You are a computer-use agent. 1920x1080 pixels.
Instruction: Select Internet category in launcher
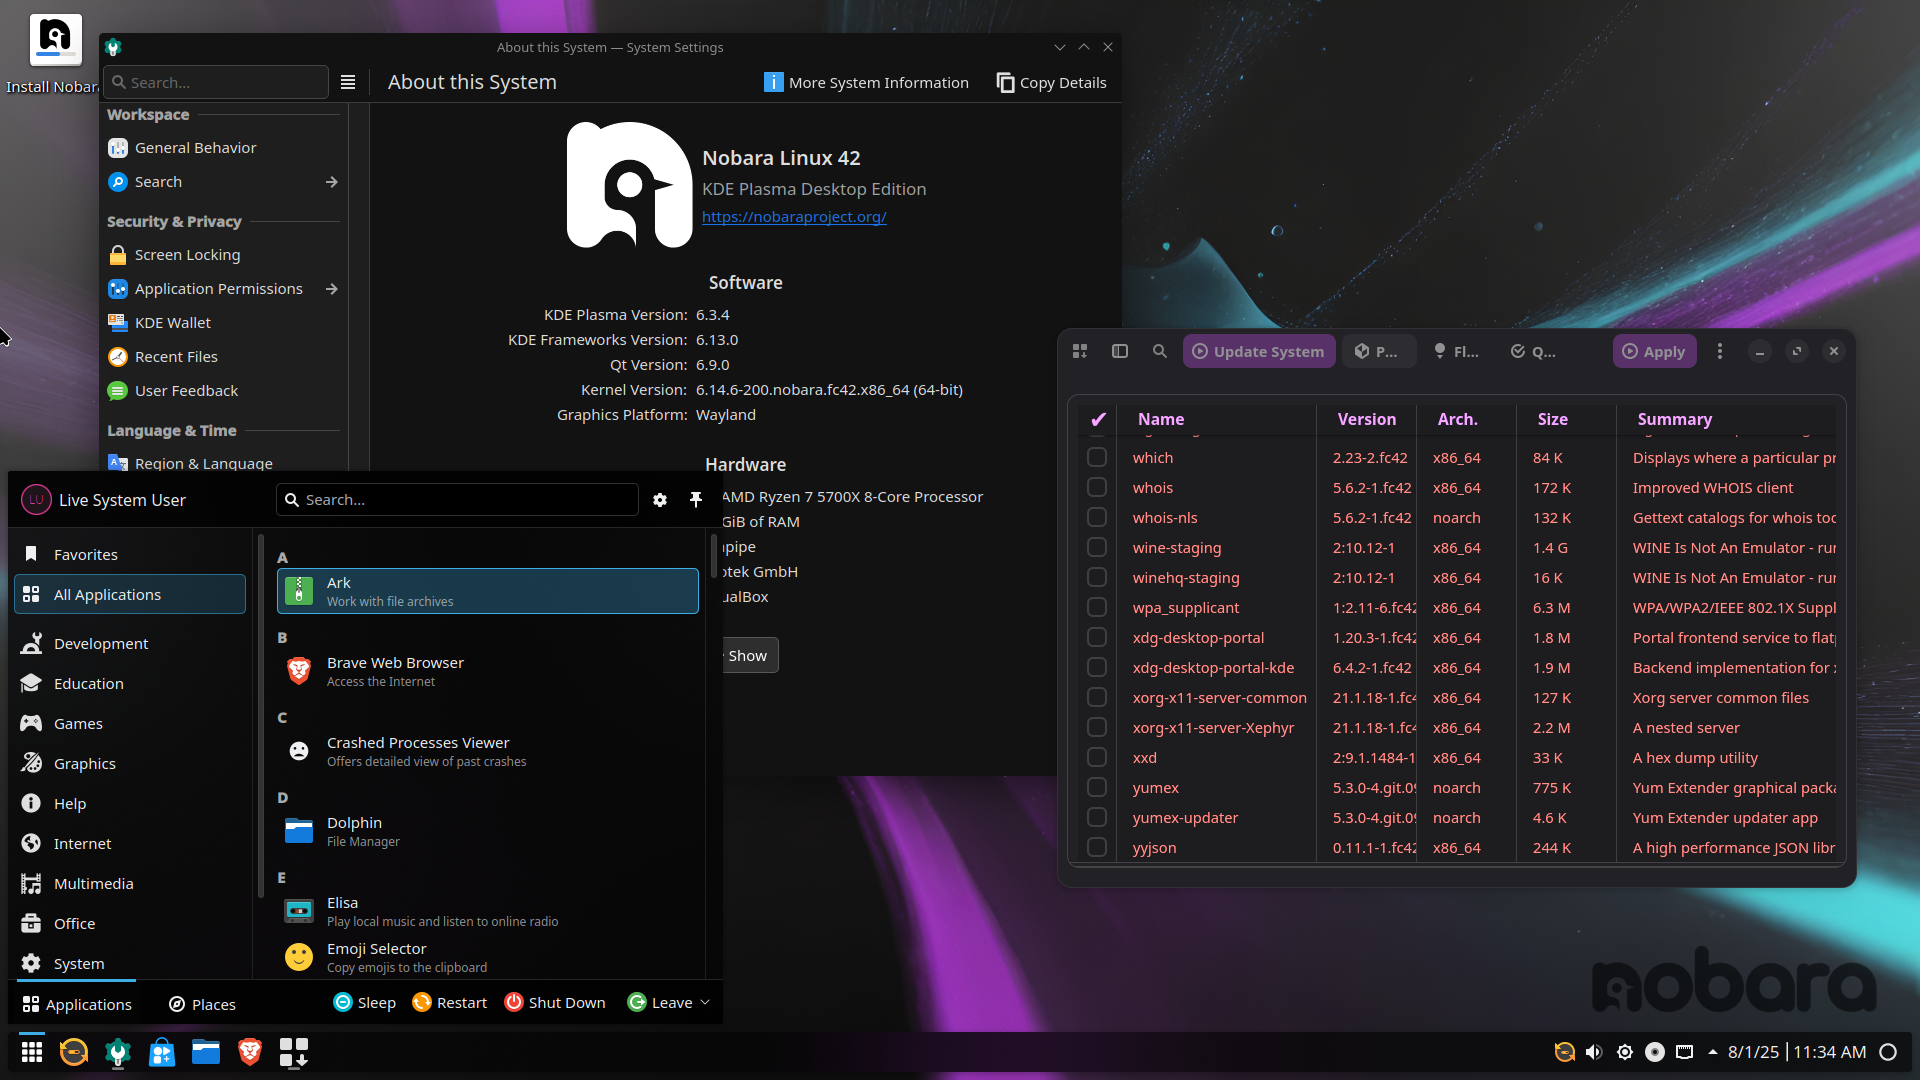click(130, 843)
